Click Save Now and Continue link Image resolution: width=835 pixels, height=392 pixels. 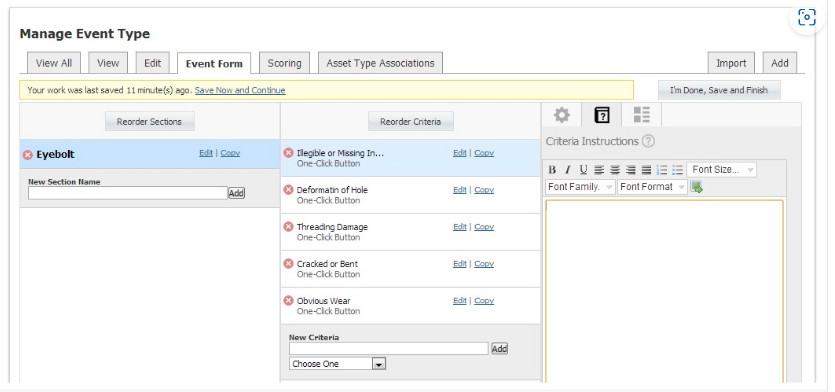click(x=240, y=91)
